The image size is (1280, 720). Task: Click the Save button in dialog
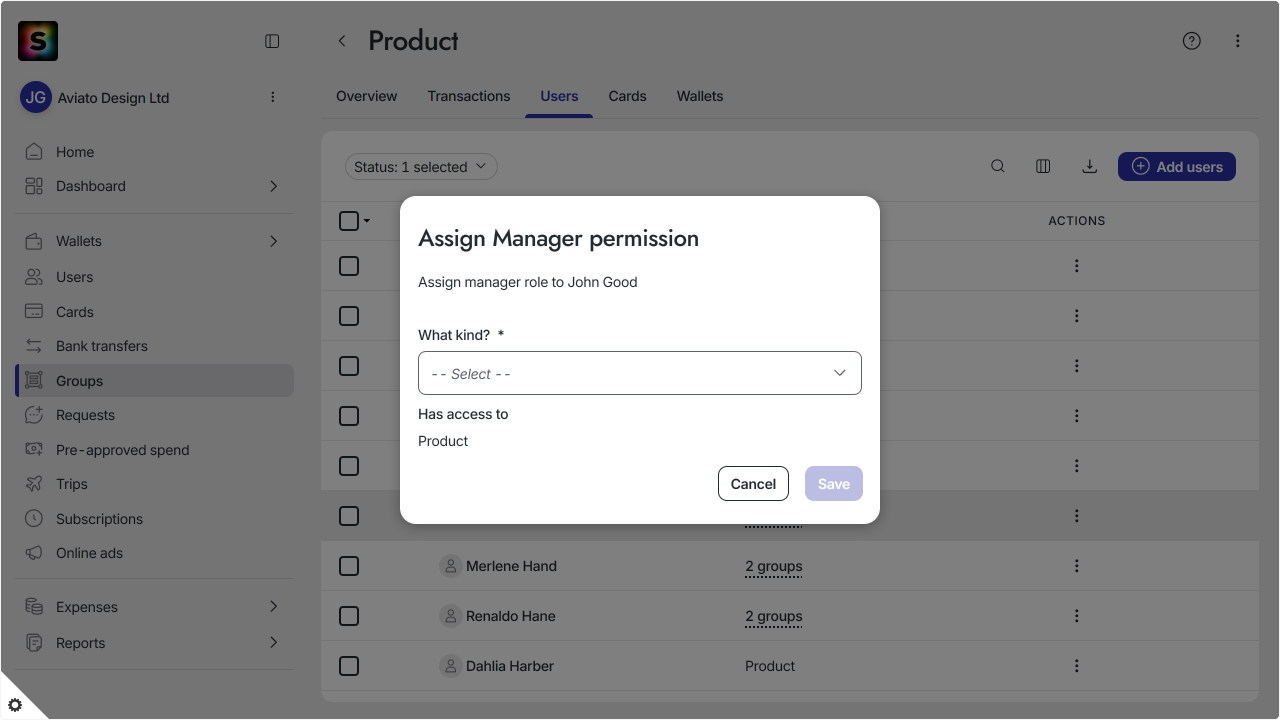pyautogui.click(x=834, y=484)
